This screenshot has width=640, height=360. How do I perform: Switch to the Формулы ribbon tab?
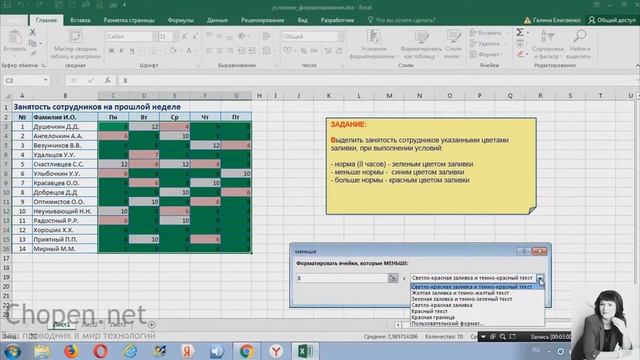(x=180, y=20)
